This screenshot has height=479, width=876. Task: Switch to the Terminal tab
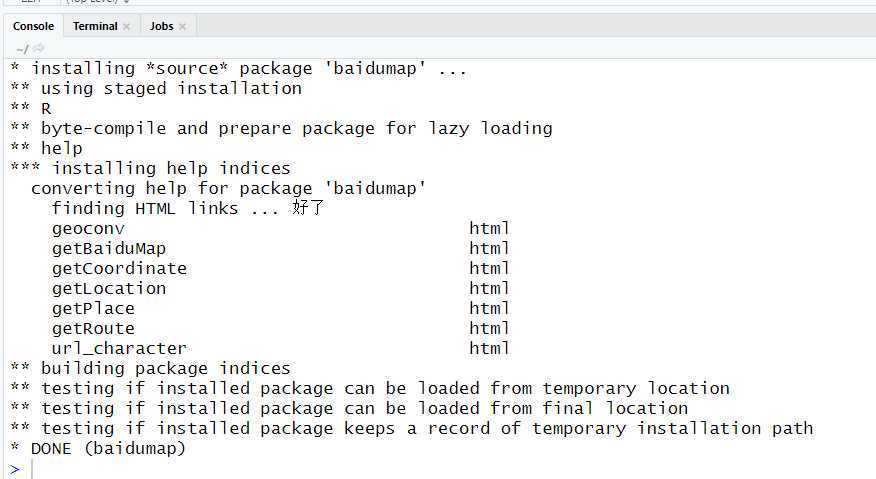[95, 26]
